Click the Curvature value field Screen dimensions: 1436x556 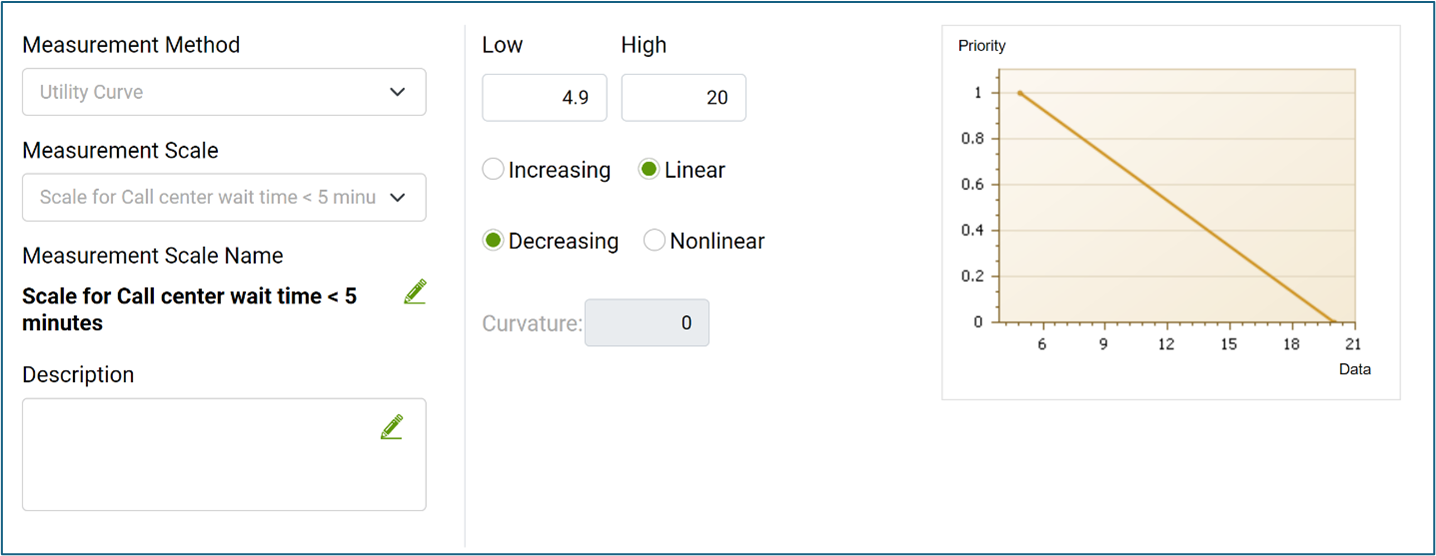tap(647, 323)
